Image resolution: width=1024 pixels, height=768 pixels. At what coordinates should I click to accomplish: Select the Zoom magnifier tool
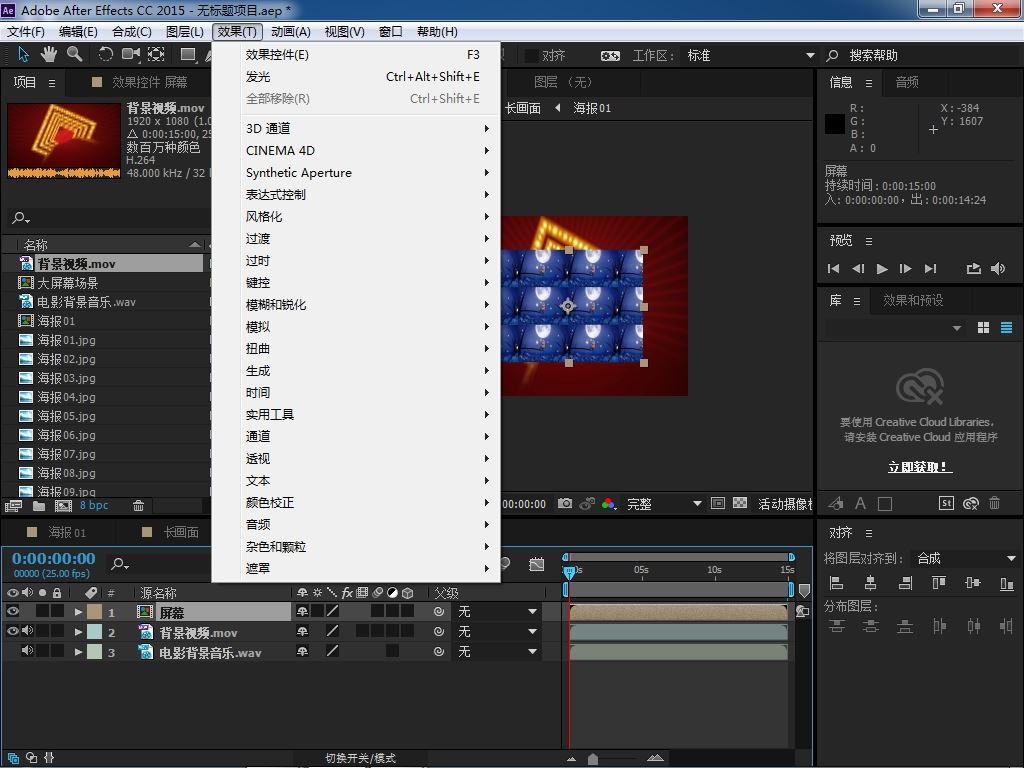tap(74, 54)
